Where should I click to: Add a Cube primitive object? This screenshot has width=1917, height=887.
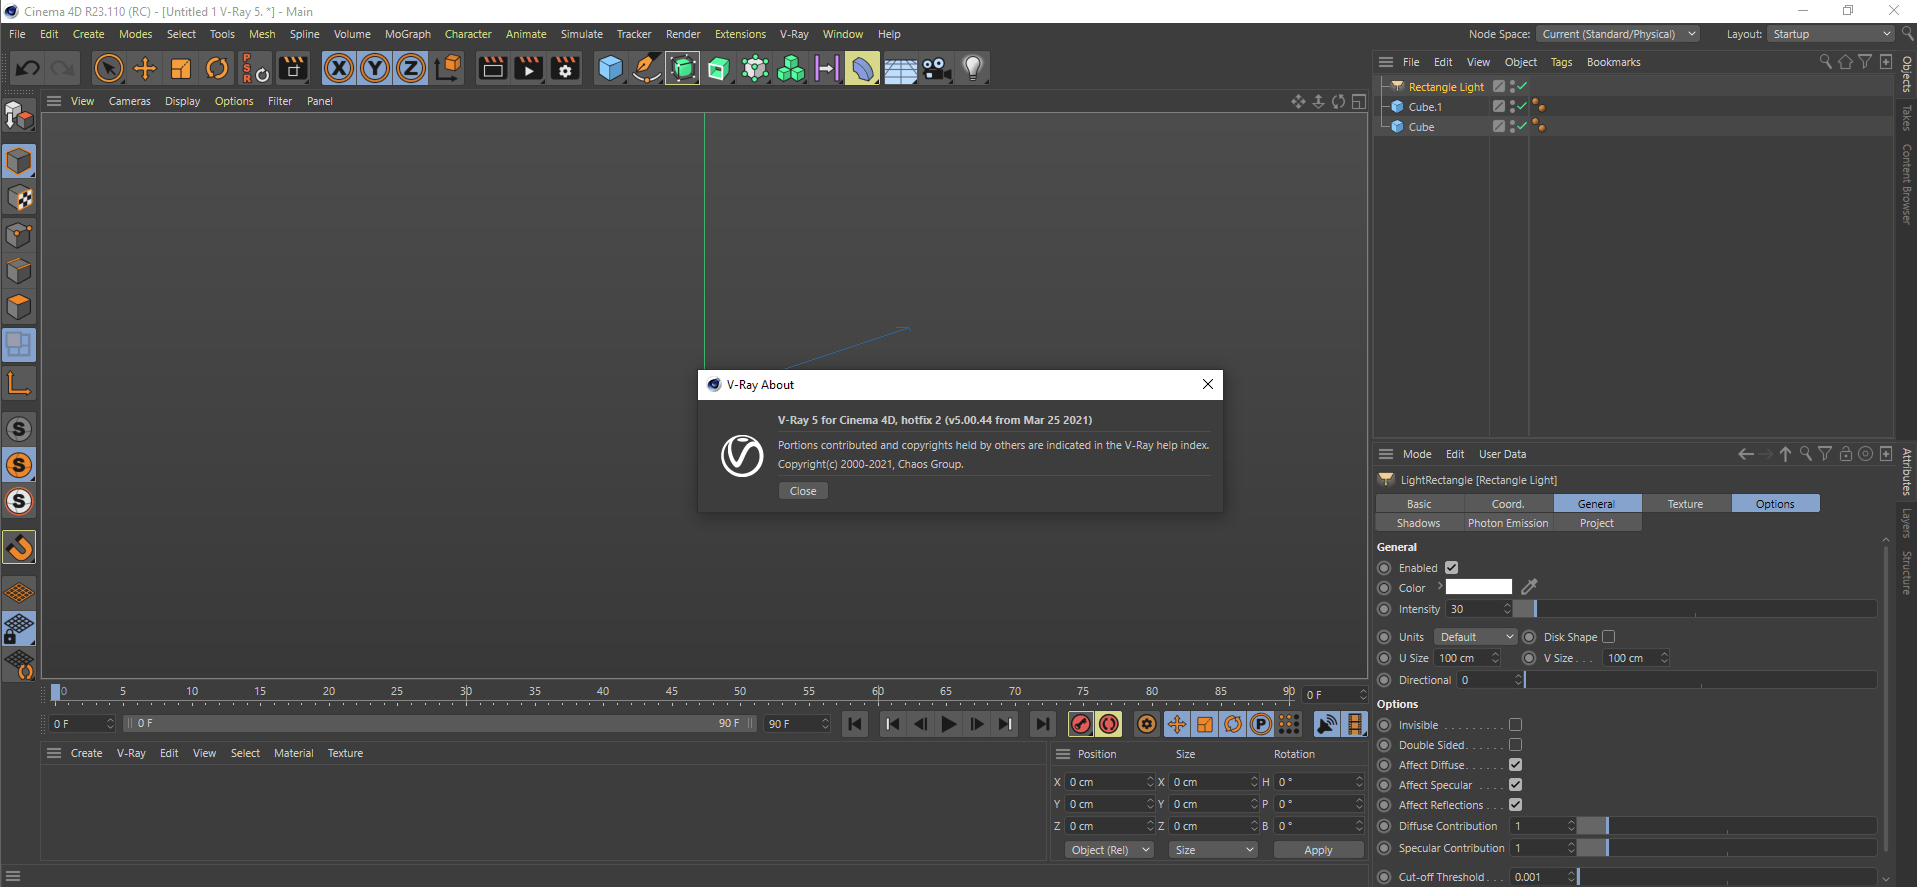[x=610, y=69]
